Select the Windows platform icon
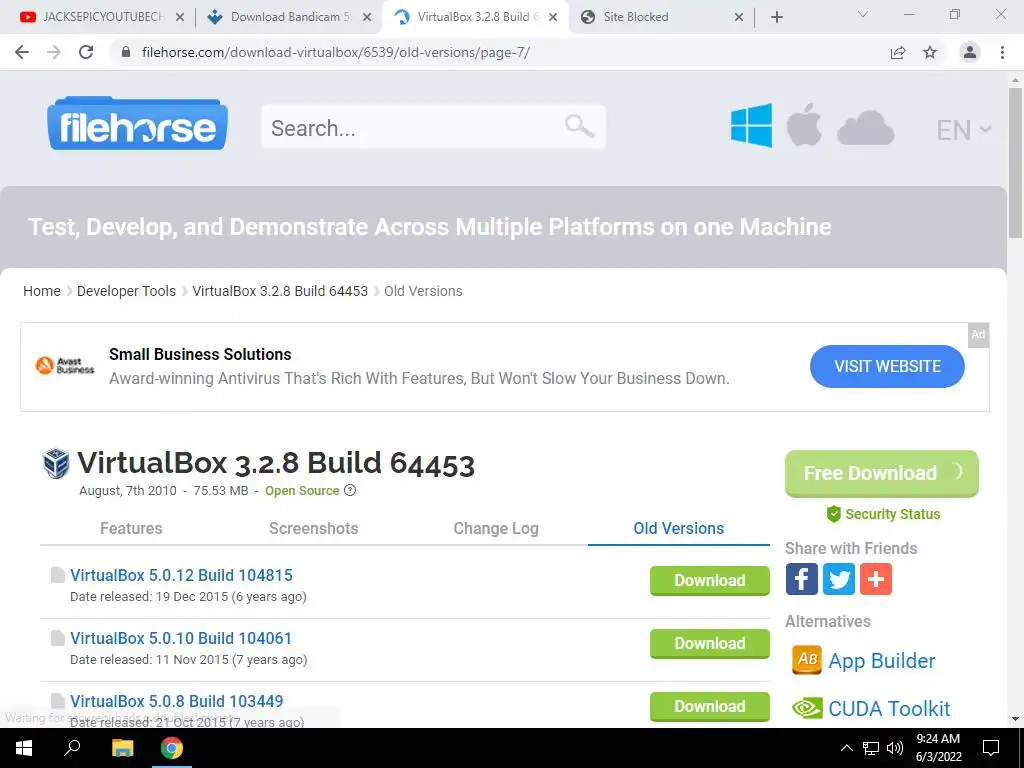1024x768 pixels. (751, 125)
